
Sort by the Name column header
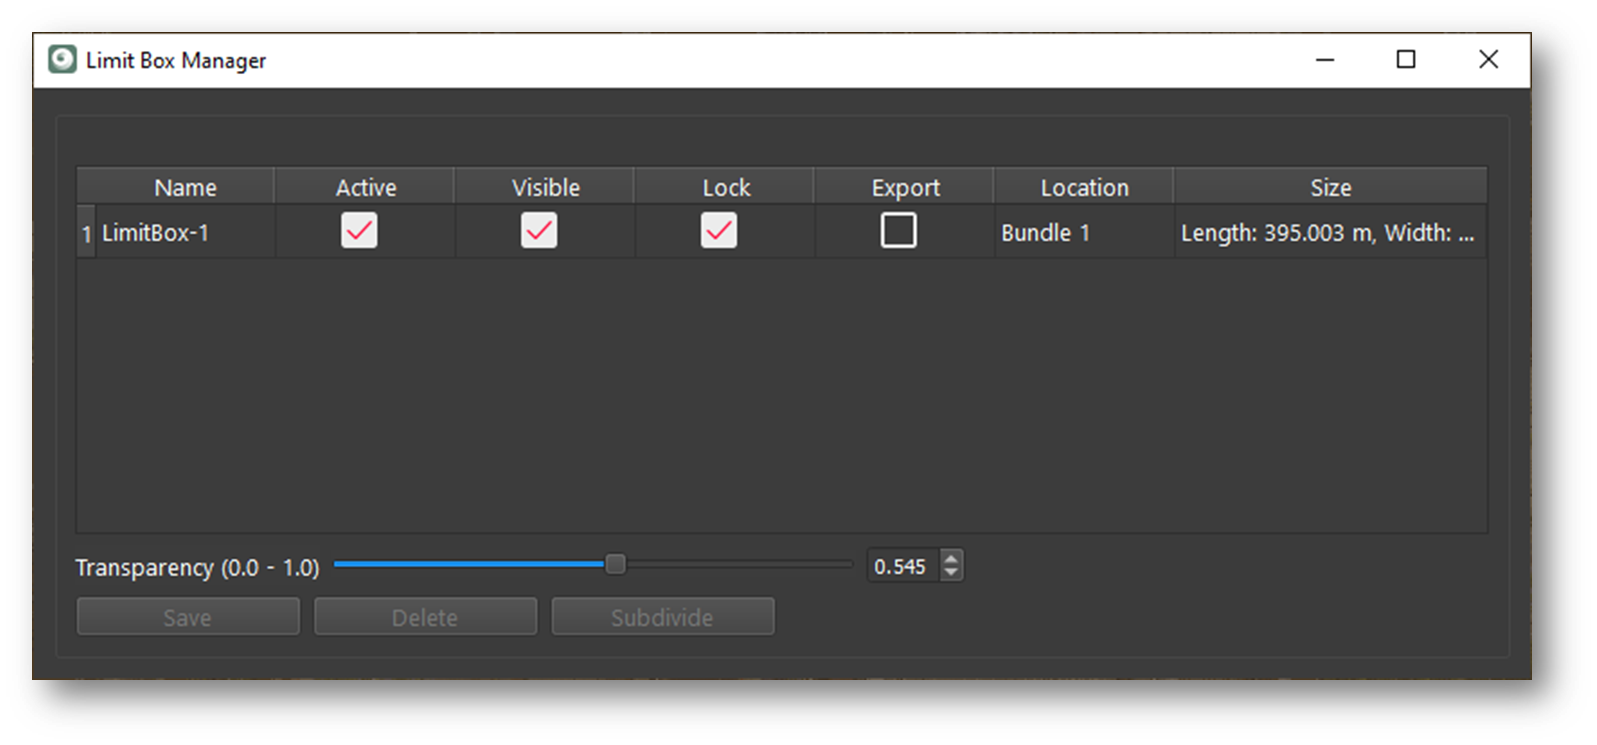(185, 187)
